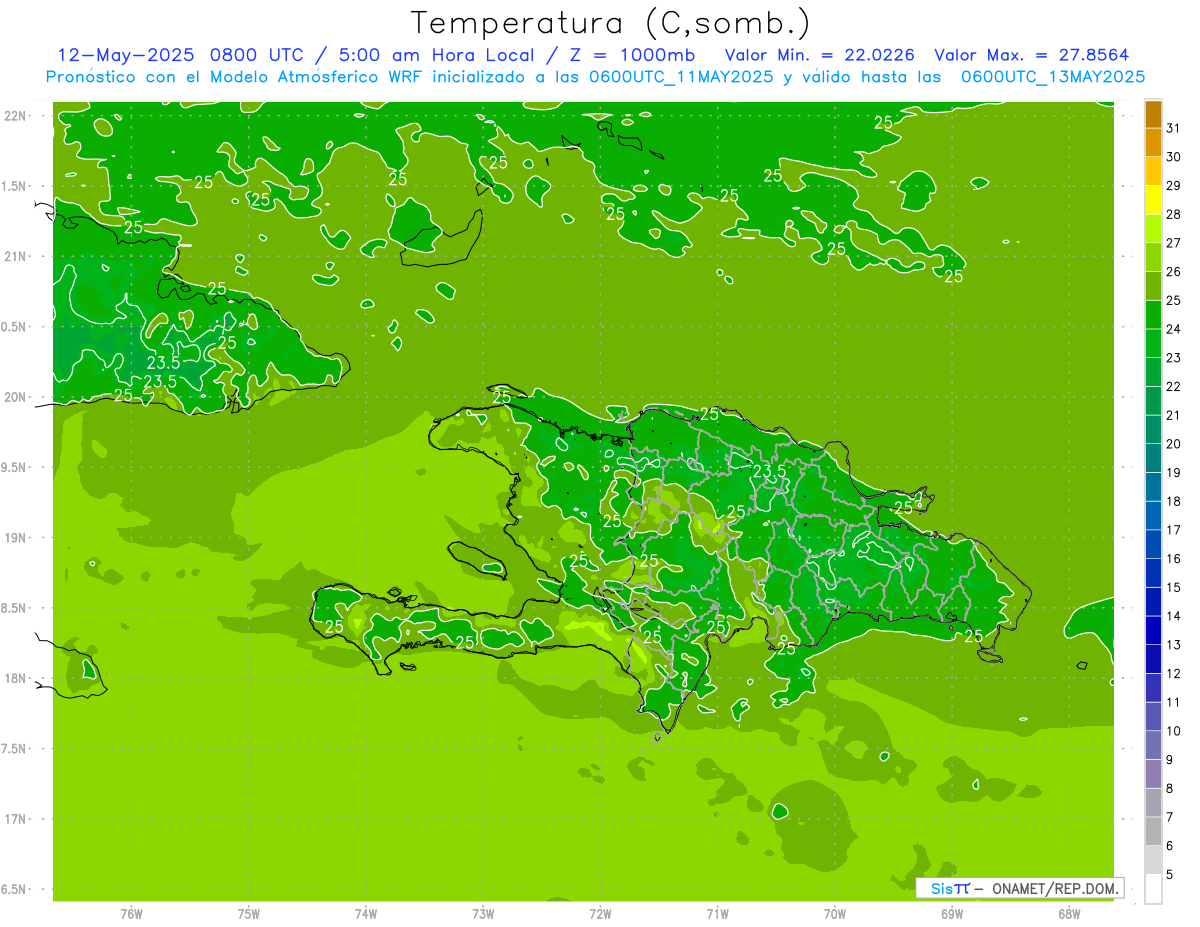The height and width of the screenshot is (927, 1200).
Task: Click the longitude axis label "76W"
Action: point(131,913)
